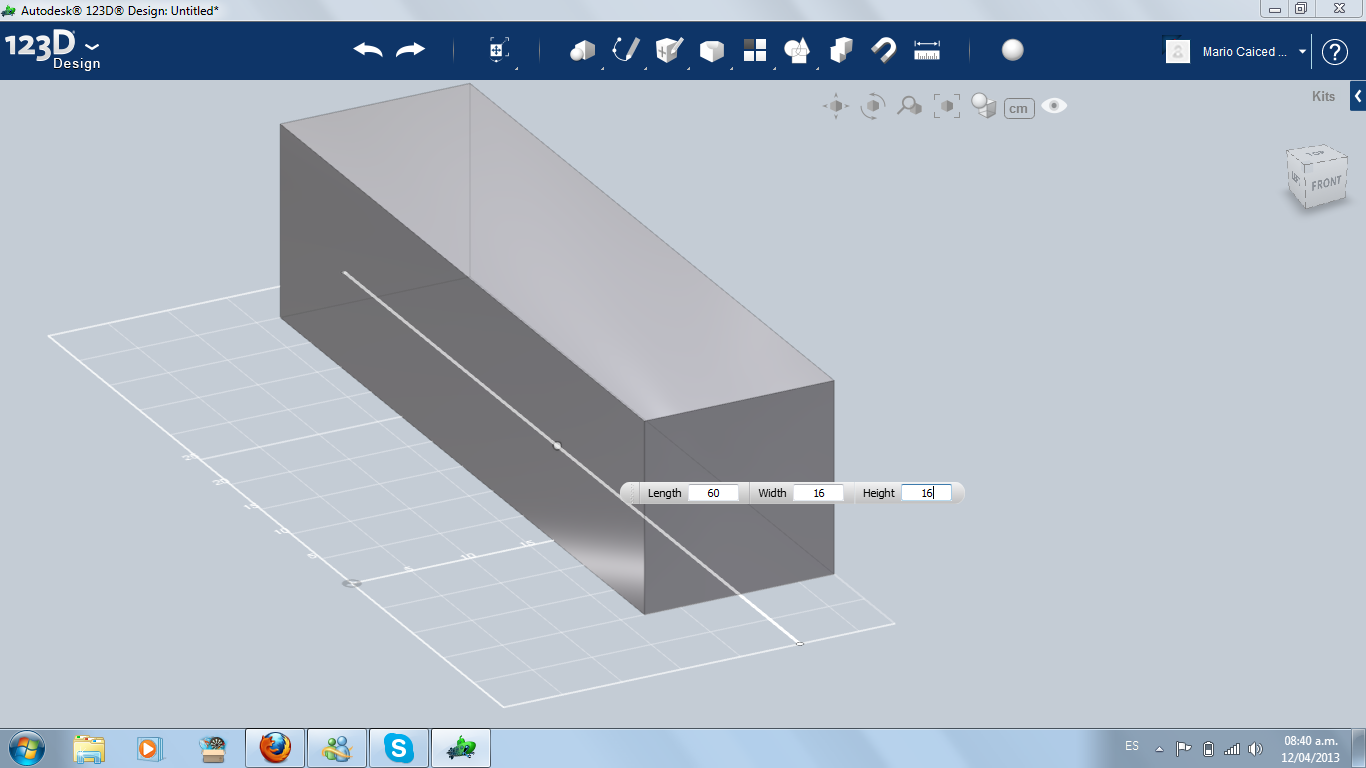Open the Help question mark
The image size is (1366, 768).
[1335, 52]
